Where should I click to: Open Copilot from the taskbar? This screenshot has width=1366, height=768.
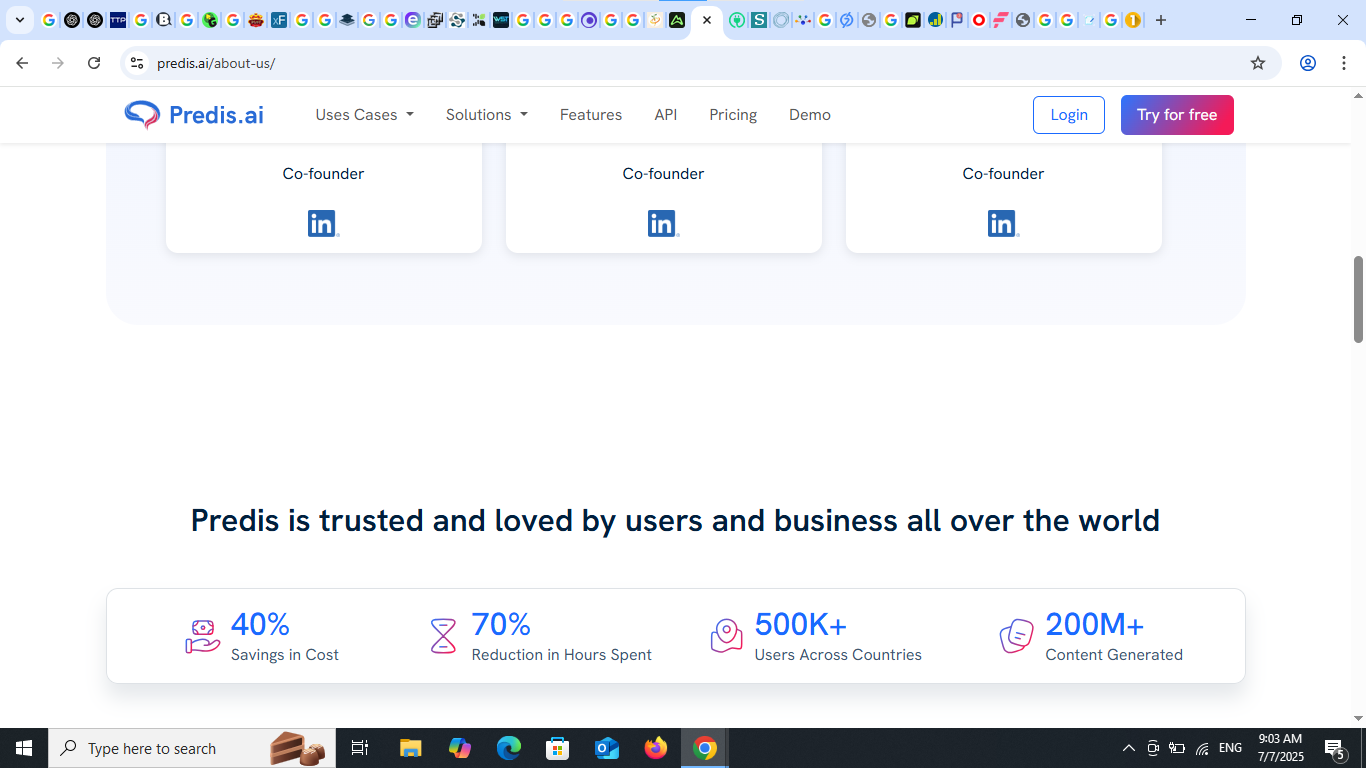(x=460, y=748)
